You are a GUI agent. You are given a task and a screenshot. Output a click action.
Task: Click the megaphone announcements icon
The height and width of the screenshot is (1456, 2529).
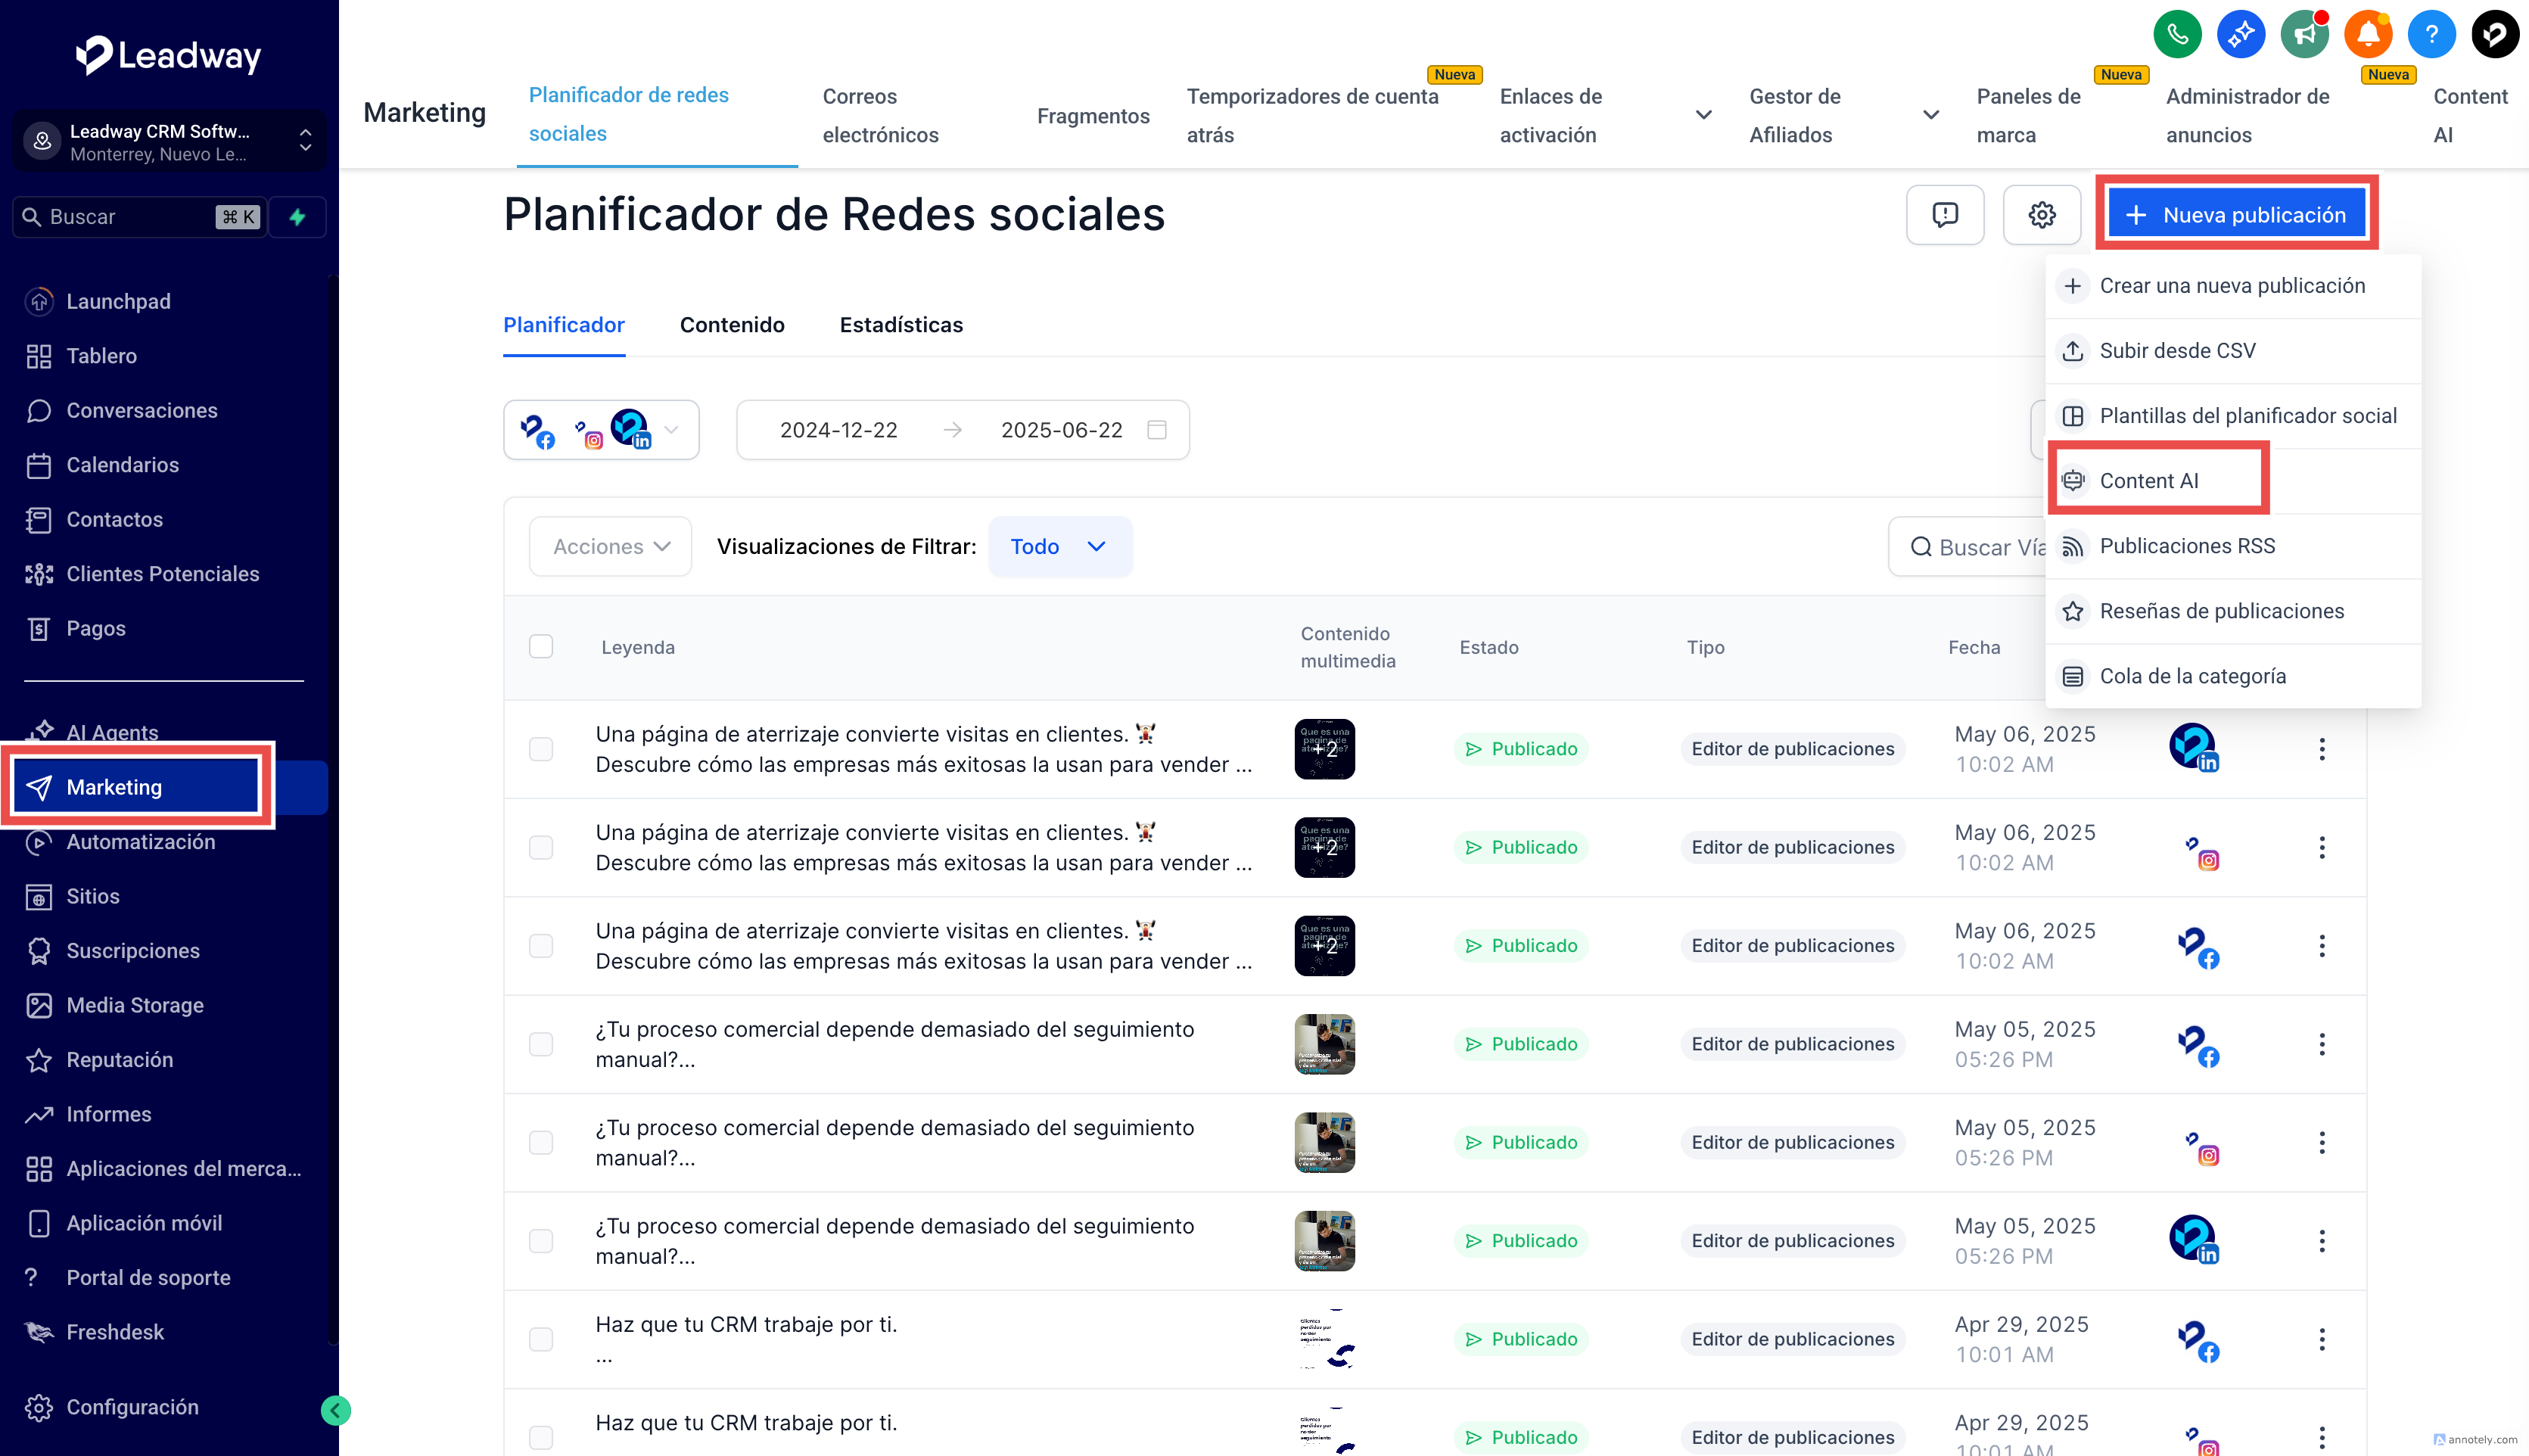click(x=2304, y=35)
